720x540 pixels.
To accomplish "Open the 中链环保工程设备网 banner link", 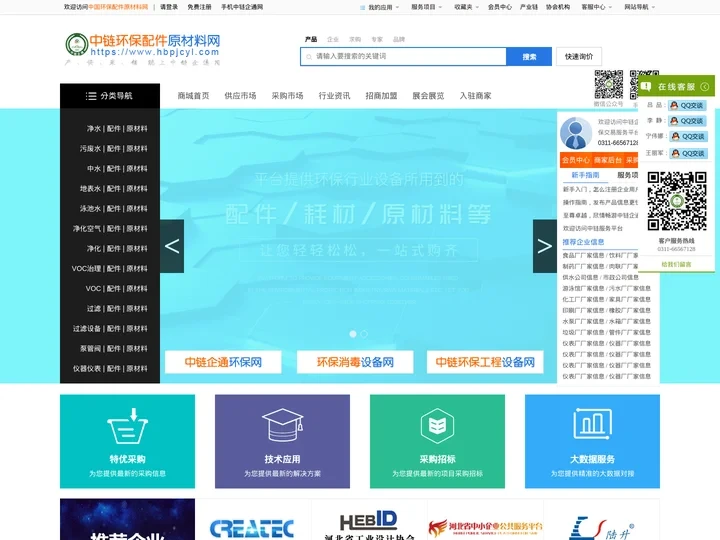I will point(485,362).
